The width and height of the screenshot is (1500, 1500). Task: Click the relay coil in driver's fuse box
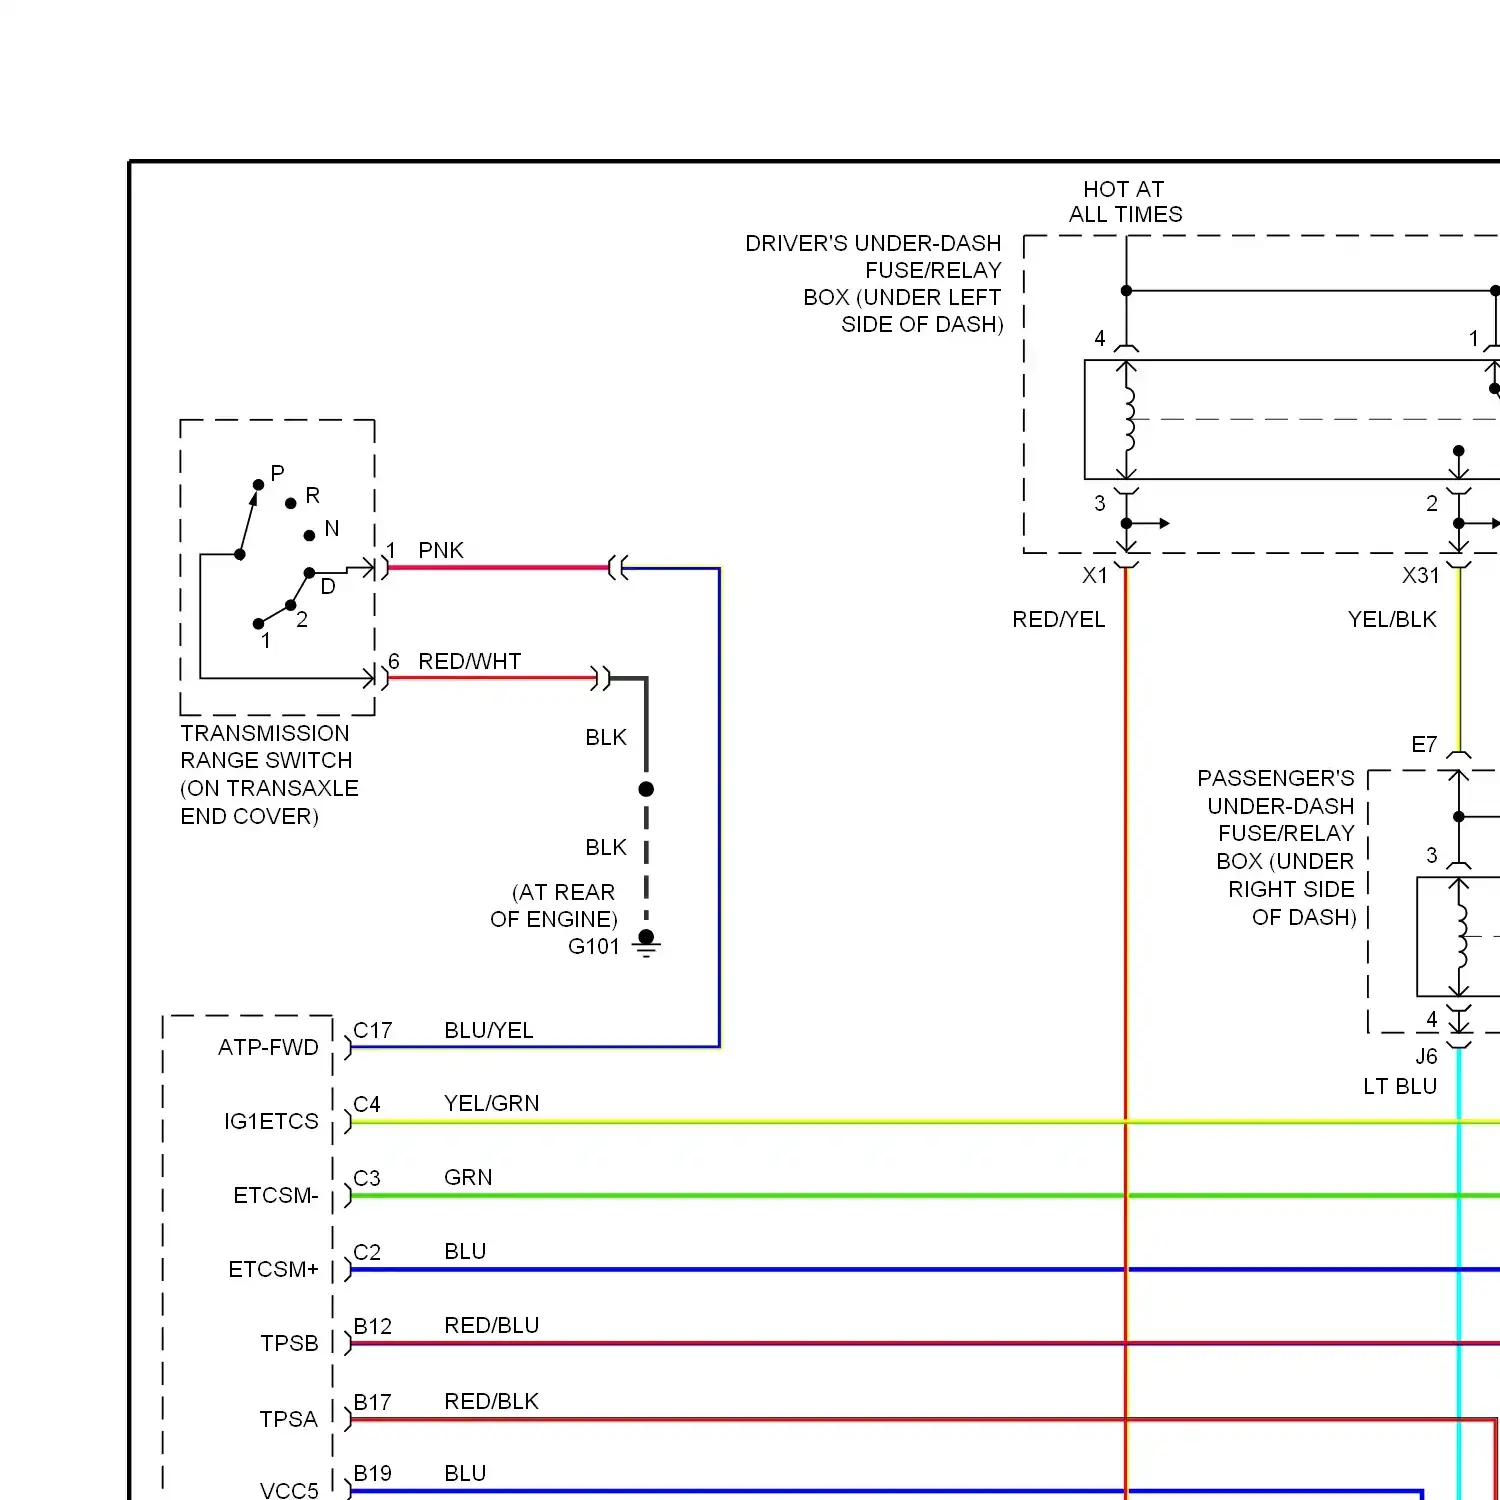[1129, 420]
